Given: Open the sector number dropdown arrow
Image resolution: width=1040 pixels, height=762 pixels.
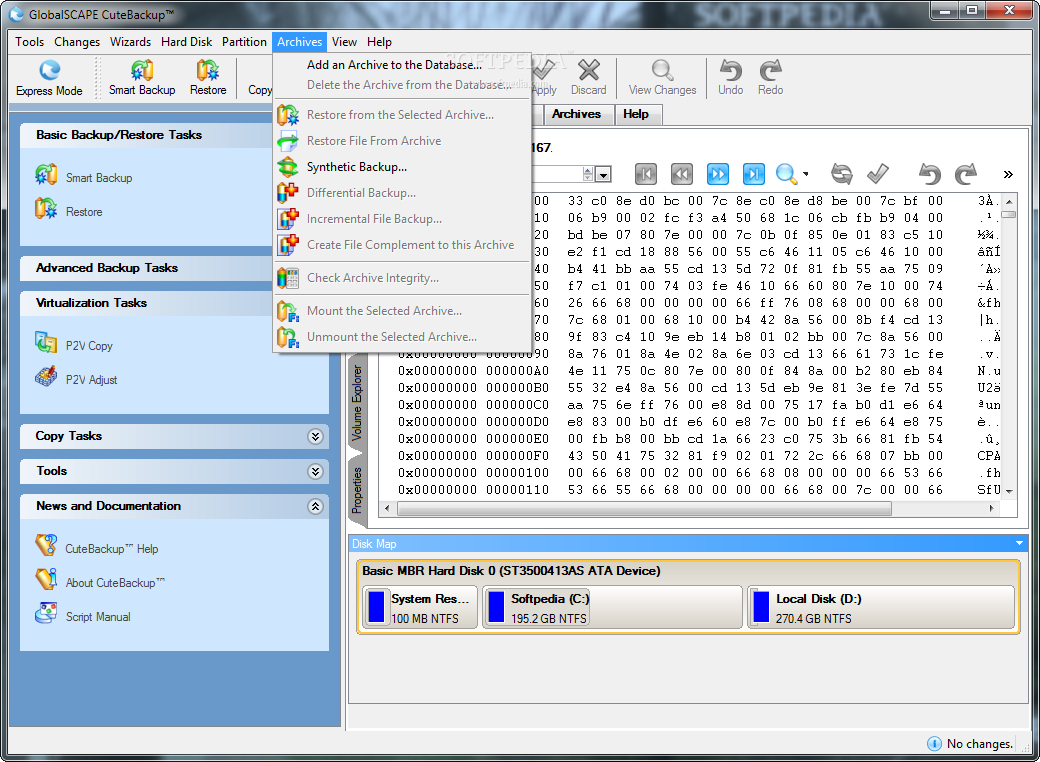Looking at the screenshot, I should 603,174.
